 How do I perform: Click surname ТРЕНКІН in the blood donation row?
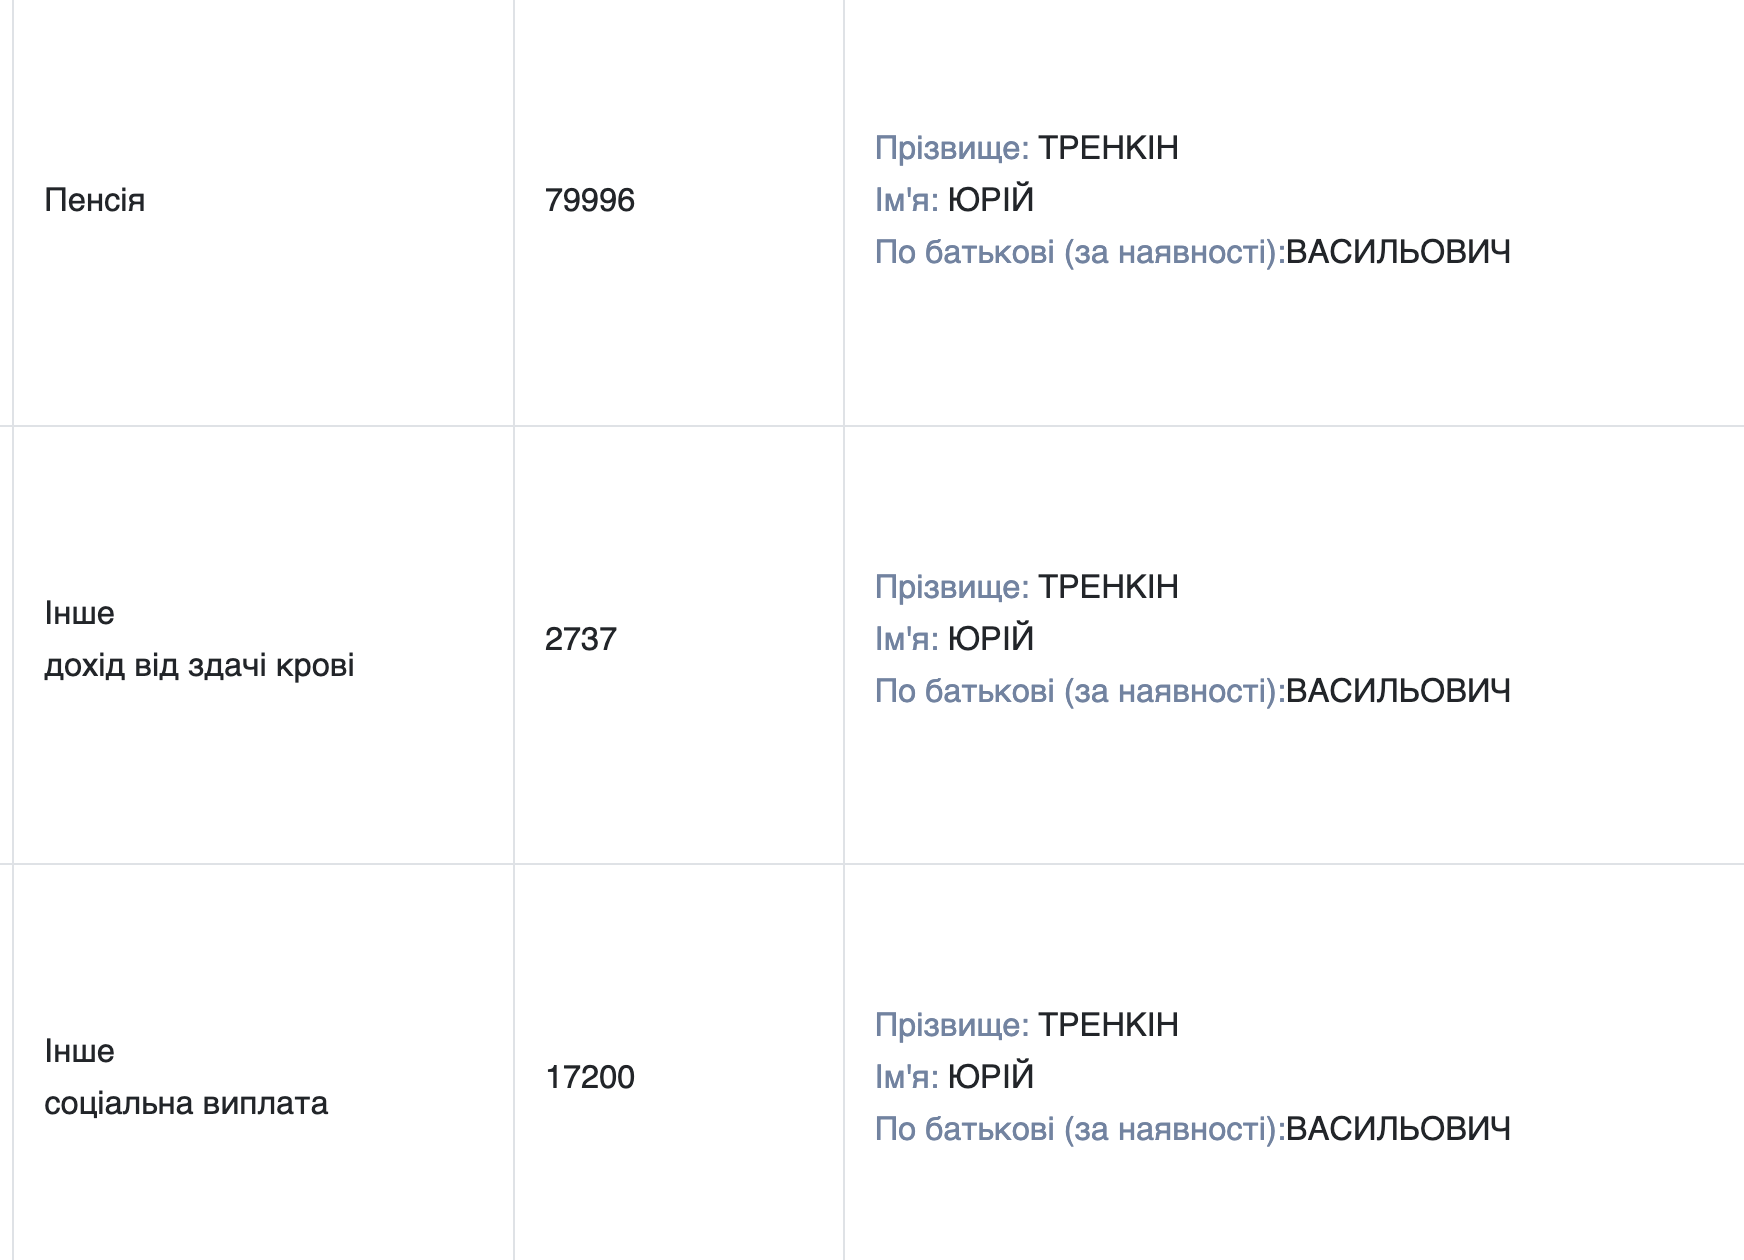tap(1108, 587)
